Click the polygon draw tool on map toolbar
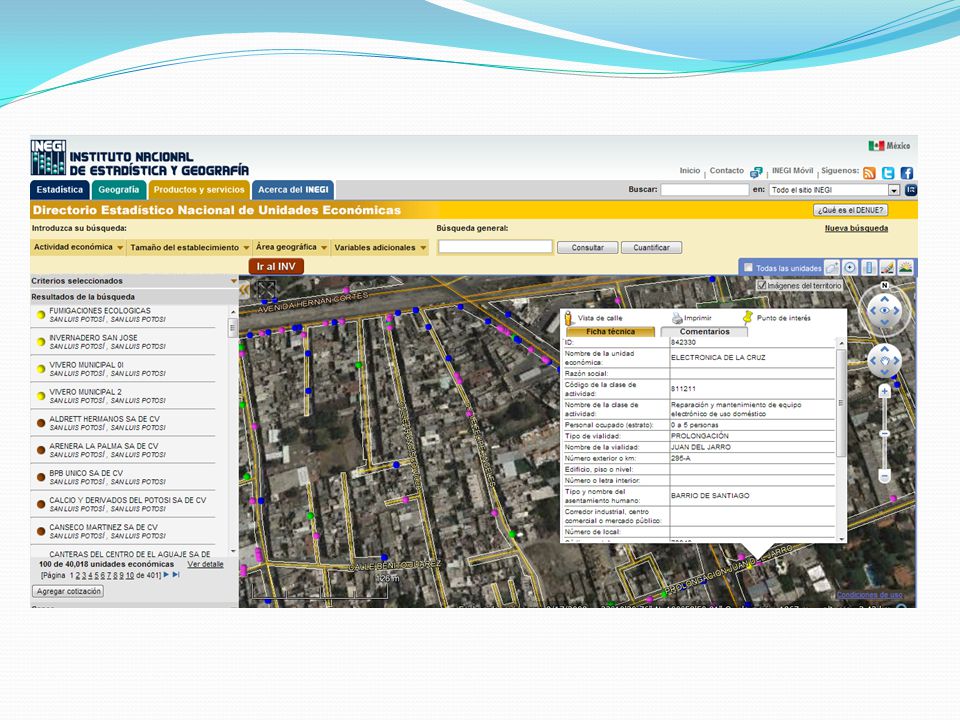960x720 pixels. click(831, 268)
